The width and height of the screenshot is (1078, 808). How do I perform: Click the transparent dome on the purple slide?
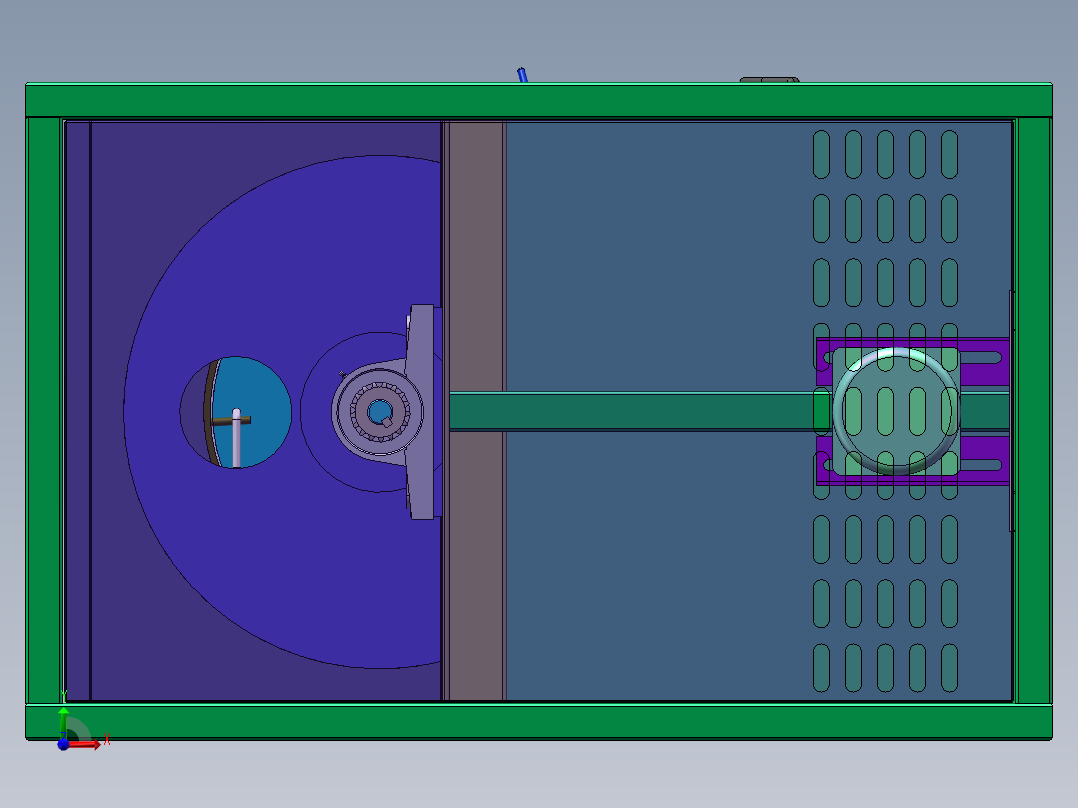(895, 410)
